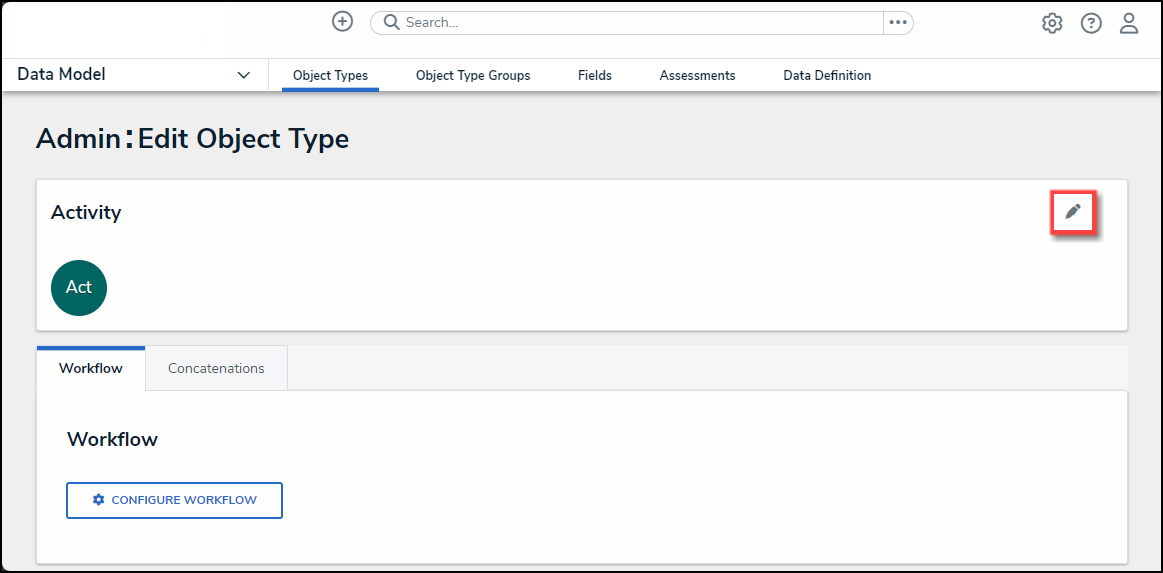Open the Object Type Groups tab
The height and width of the screenshot is (573, 1163).
tap(473, 75)
